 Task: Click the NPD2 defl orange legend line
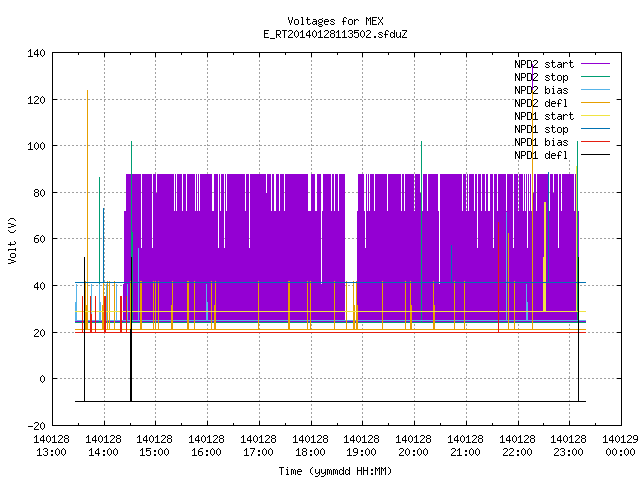(x=595, y=103)
